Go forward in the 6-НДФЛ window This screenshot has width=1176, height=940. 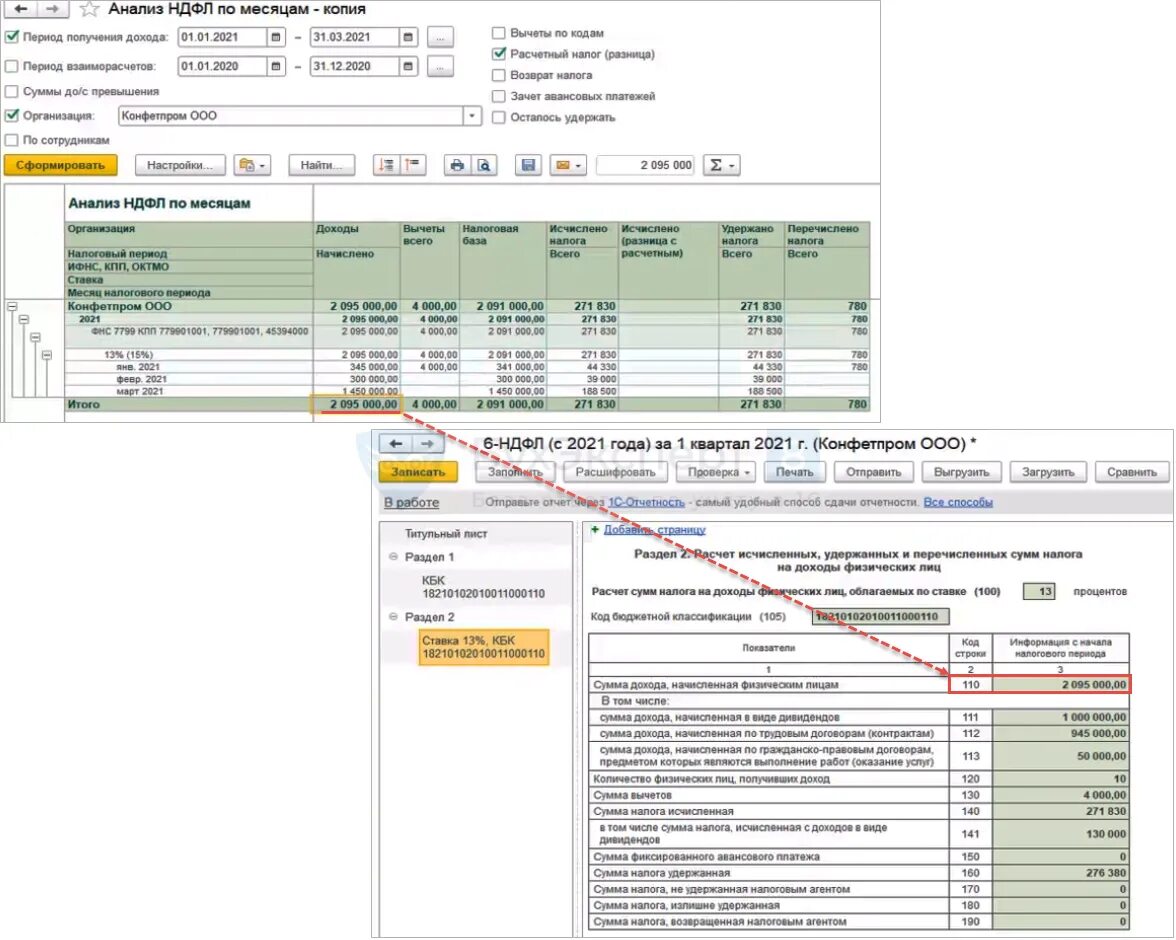coord(428,444)
